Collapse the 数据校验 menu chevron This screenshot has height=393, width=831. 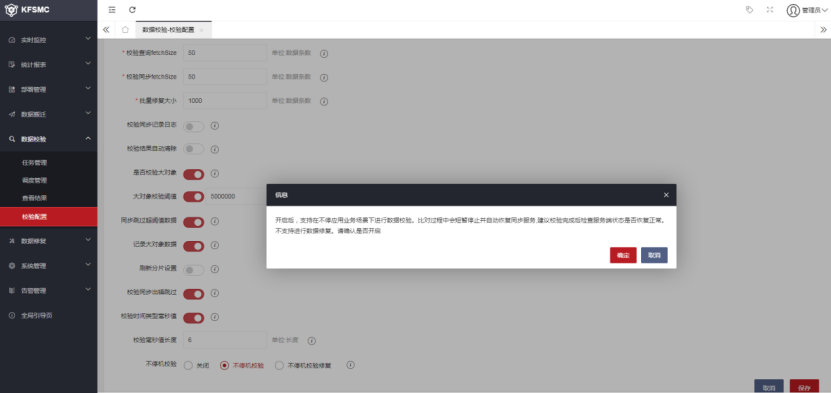(x=88, y=139)
